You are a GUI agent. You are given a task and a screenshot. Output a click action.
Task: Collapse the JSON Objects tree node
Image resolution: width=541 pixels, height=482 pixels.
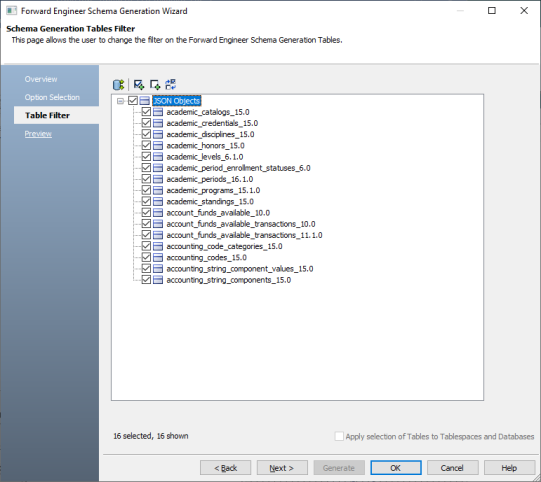[120, 101]
